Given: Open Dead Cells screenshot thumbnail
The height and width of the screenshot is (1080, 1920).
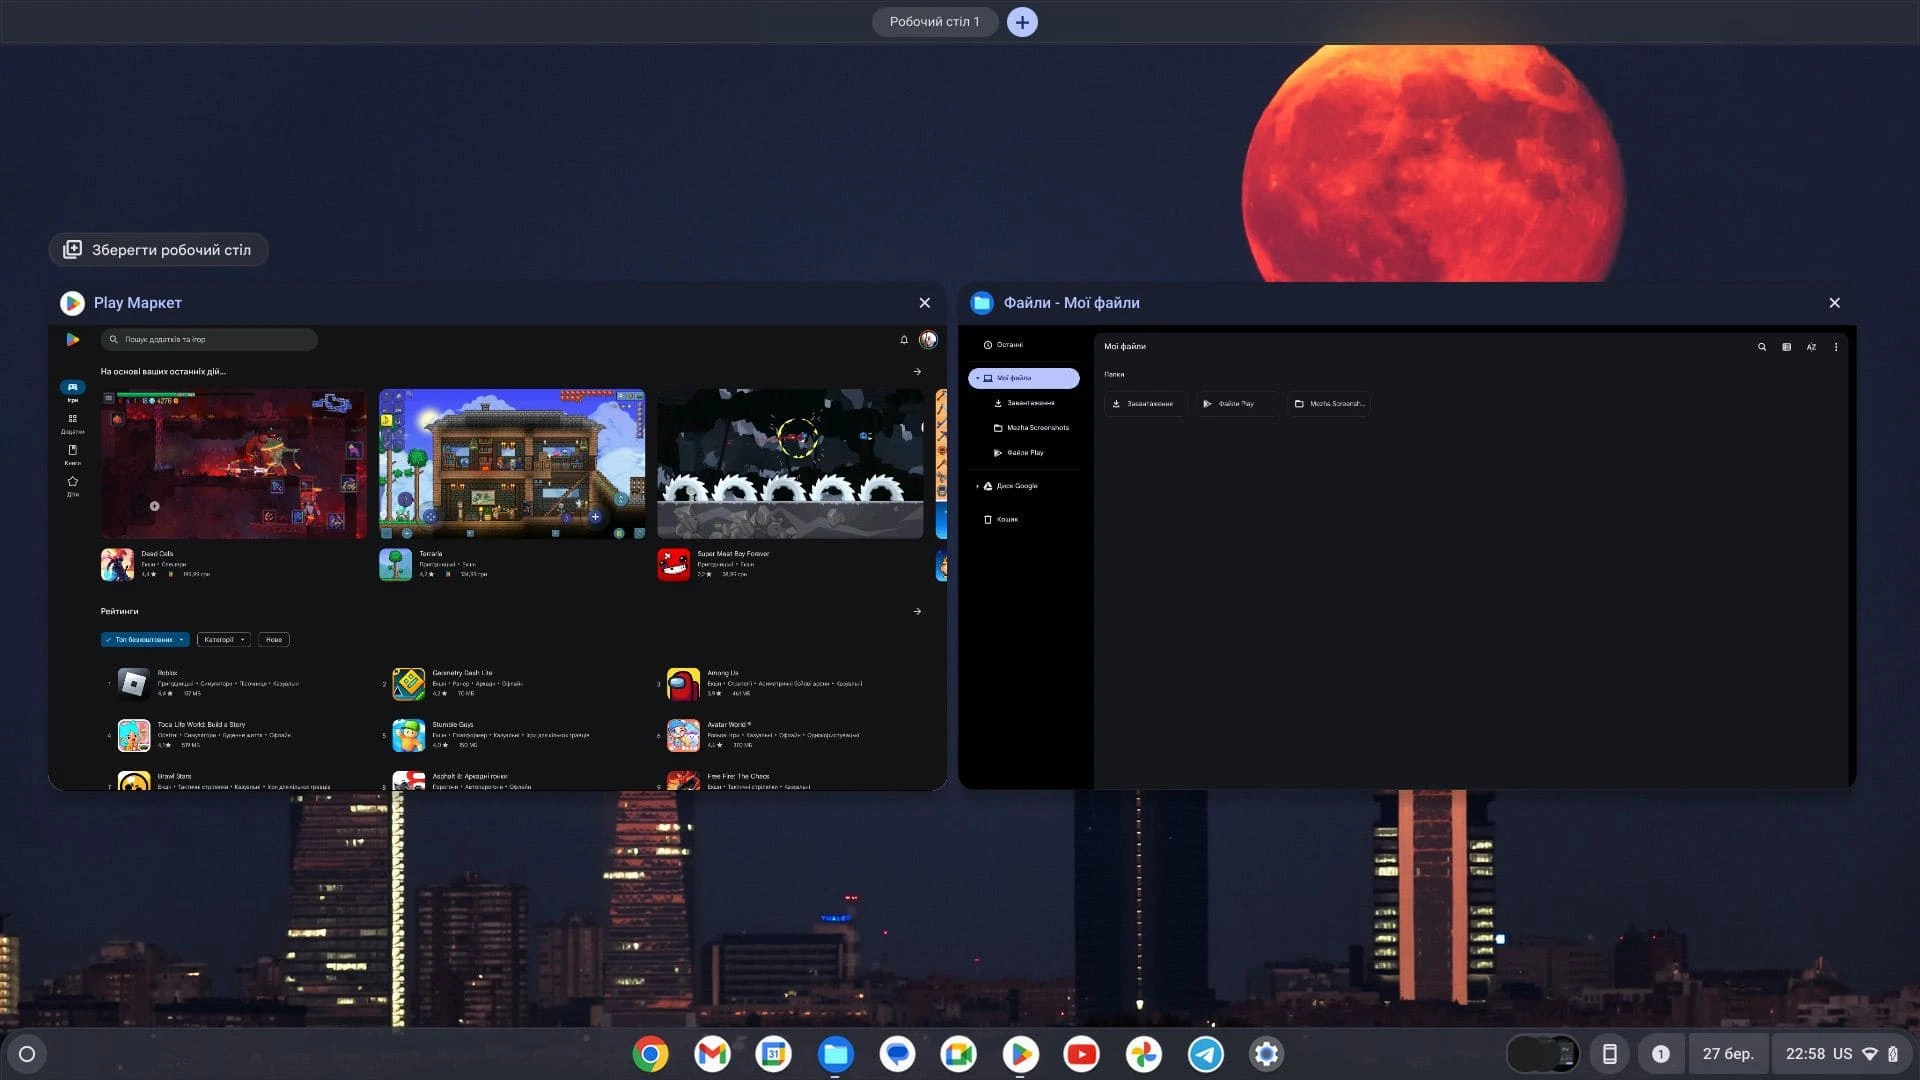Looking at the screenshot, I should (234, 464).
